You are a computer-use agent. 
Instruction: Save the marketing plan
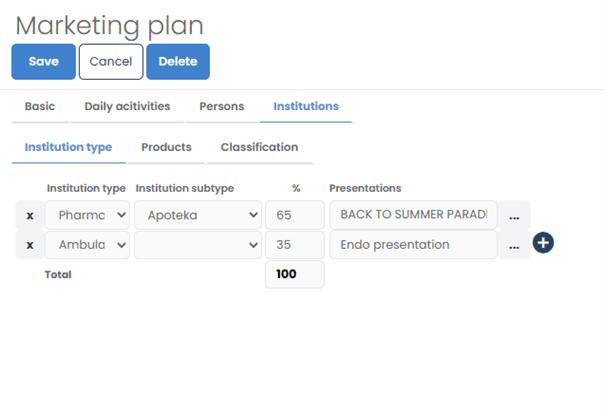coord(43,61)
